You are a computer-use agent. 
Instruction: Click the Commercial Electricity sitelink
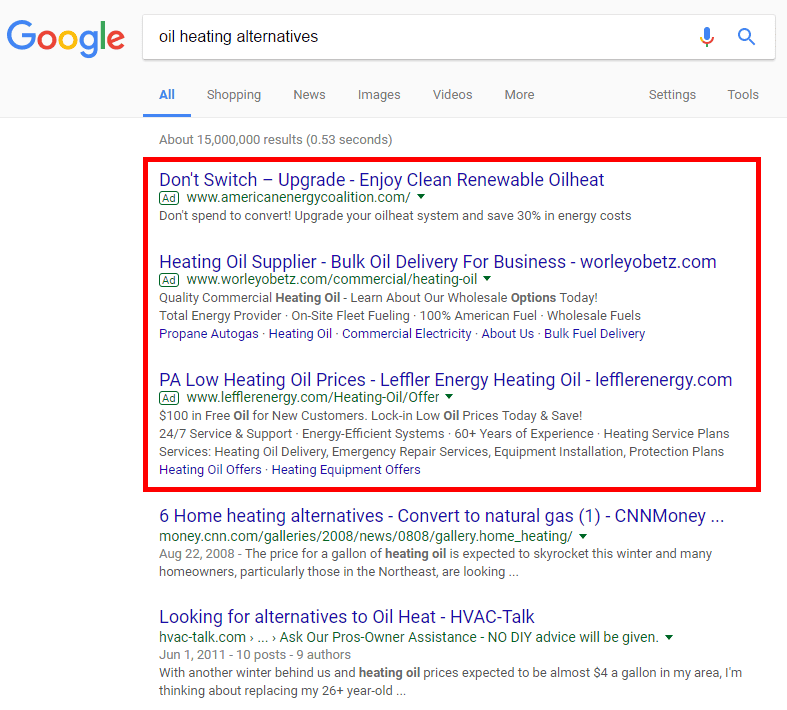[407, 334]
